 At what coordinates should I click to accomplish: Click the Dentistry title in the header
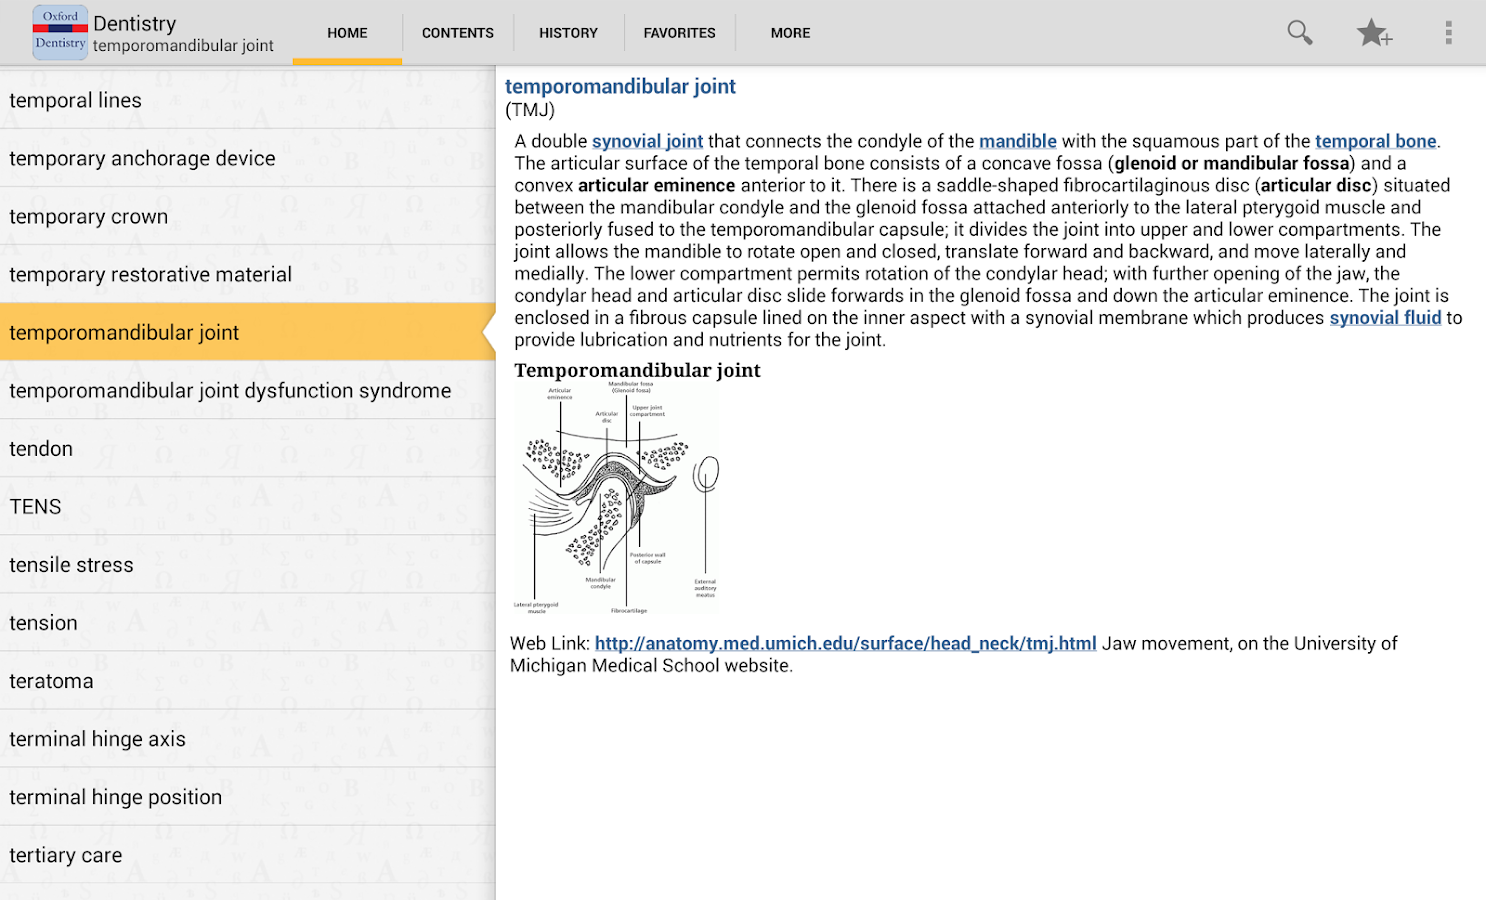click(134, 23)
